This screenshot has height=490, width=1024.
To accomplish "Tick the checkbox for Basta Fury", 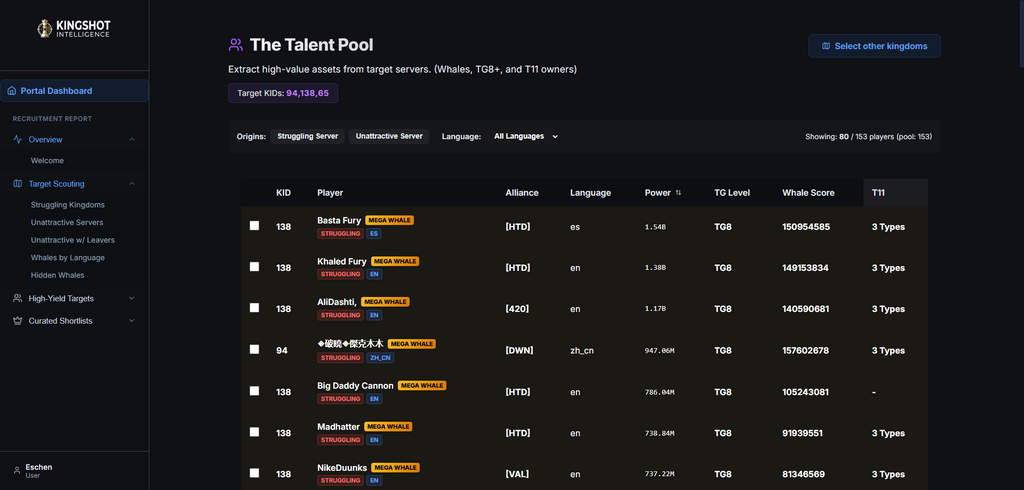I will 254,225.
